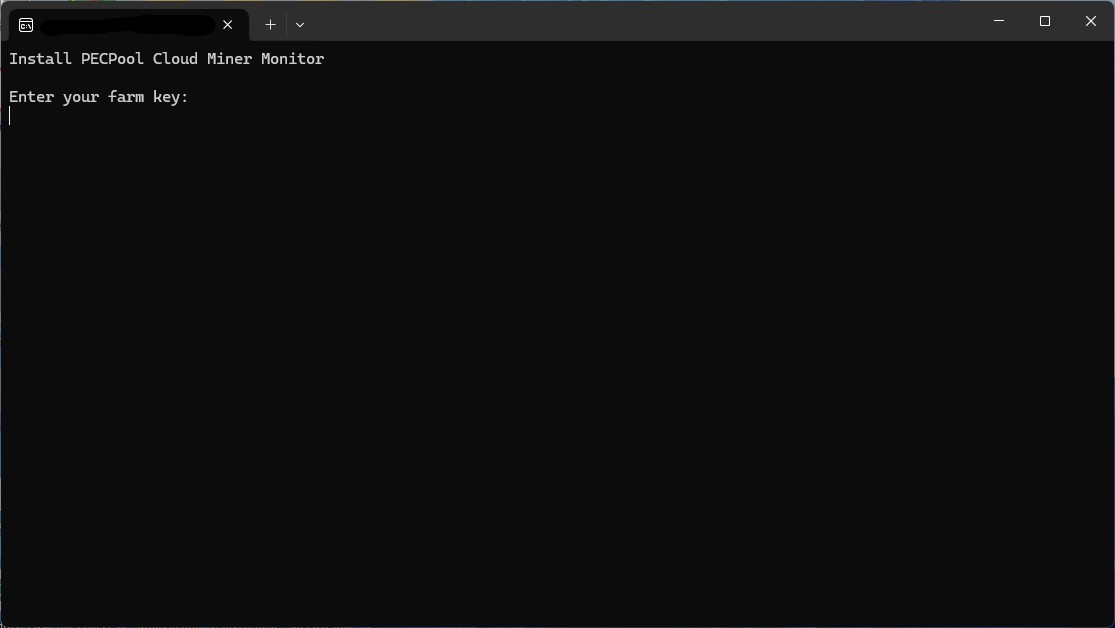Image resolution: width=1115 pixels, height=628 pixels.
Task: Click the word "Cloud" in the header line
Action: point(175,59)
